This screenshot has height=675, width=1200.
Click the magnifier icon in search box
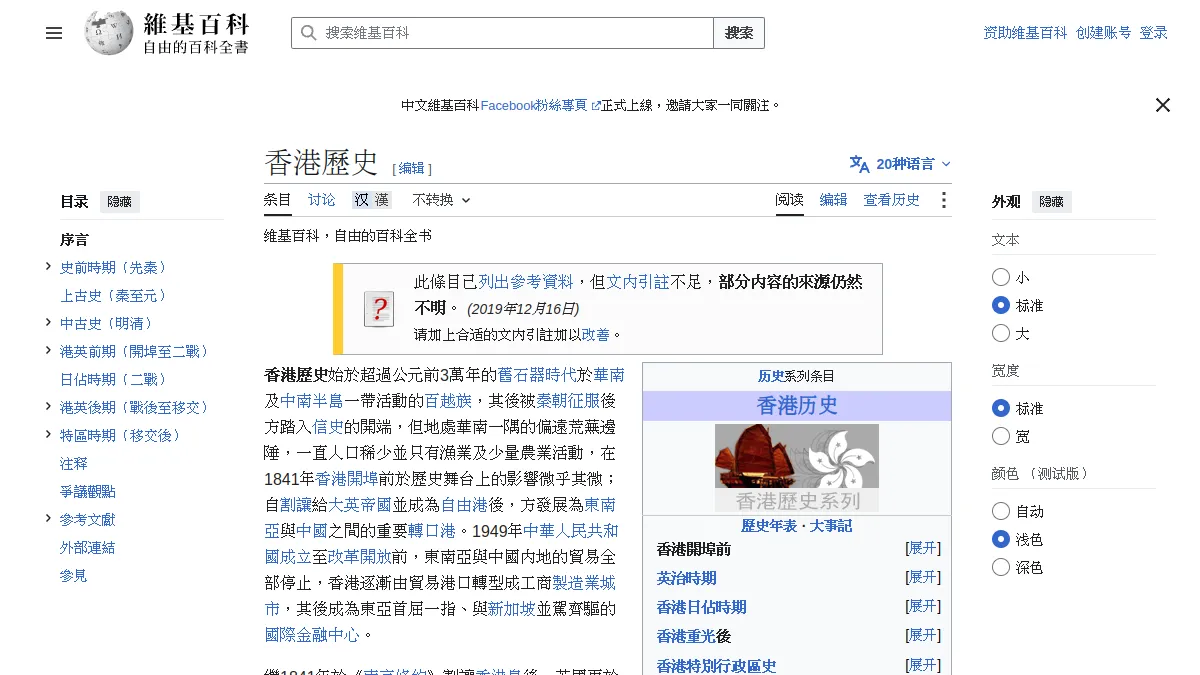308,33
